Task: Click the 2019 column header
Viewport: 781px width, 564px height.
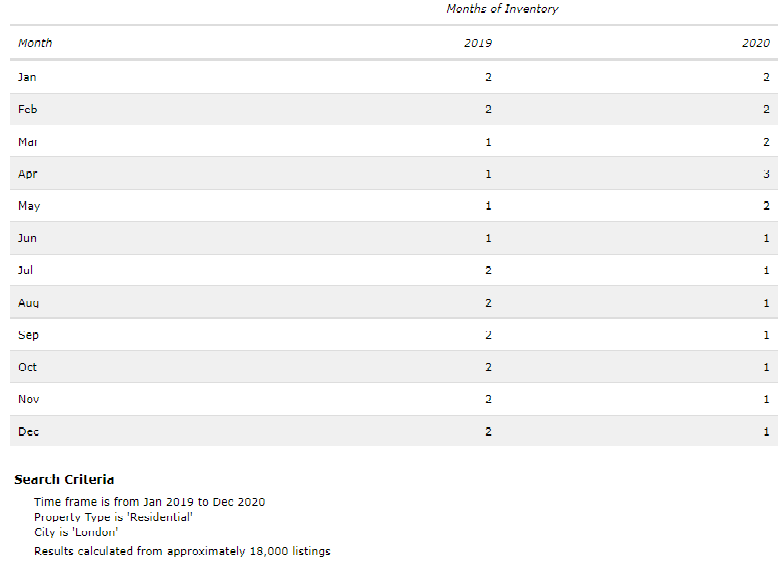Action: coord(478,43)
